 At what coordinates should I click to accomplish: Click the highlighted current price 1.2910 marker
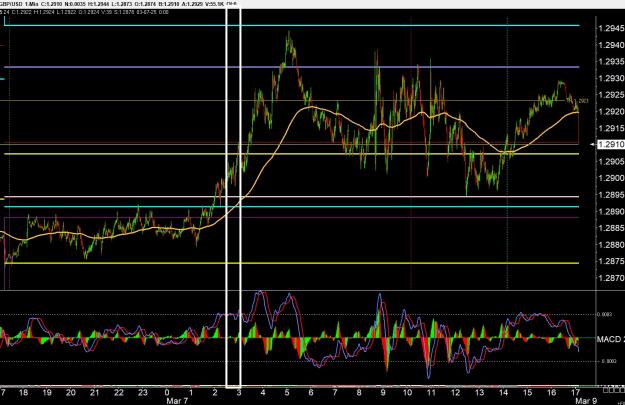[x=611, y=144]
